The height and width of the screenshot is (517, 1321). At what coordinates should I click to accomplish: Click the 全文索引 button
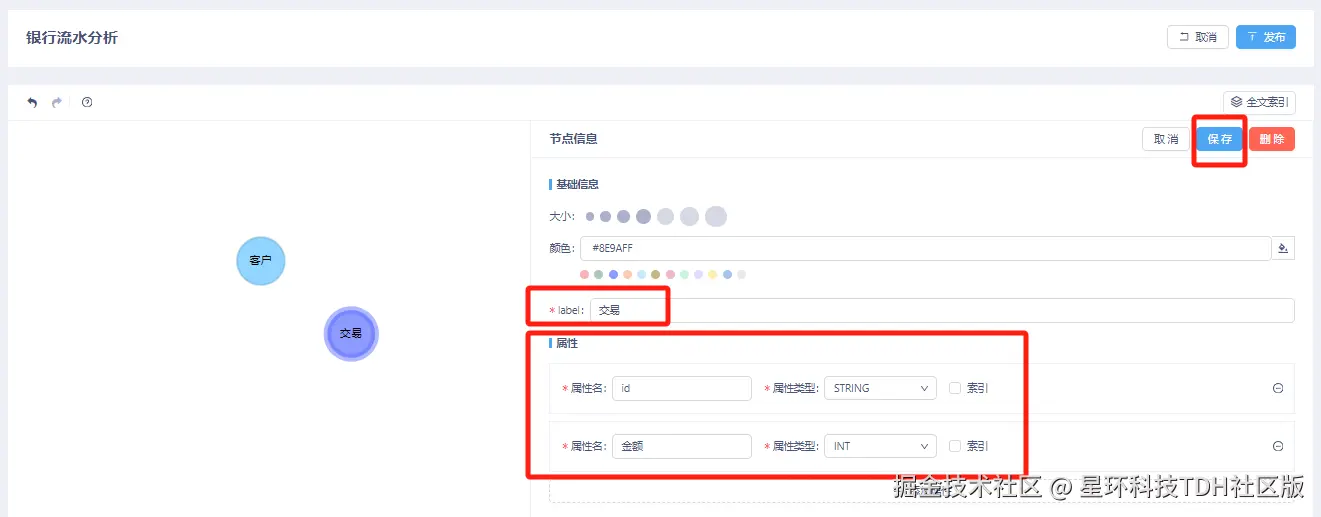pyautogui.click(x=1260, y=102)
